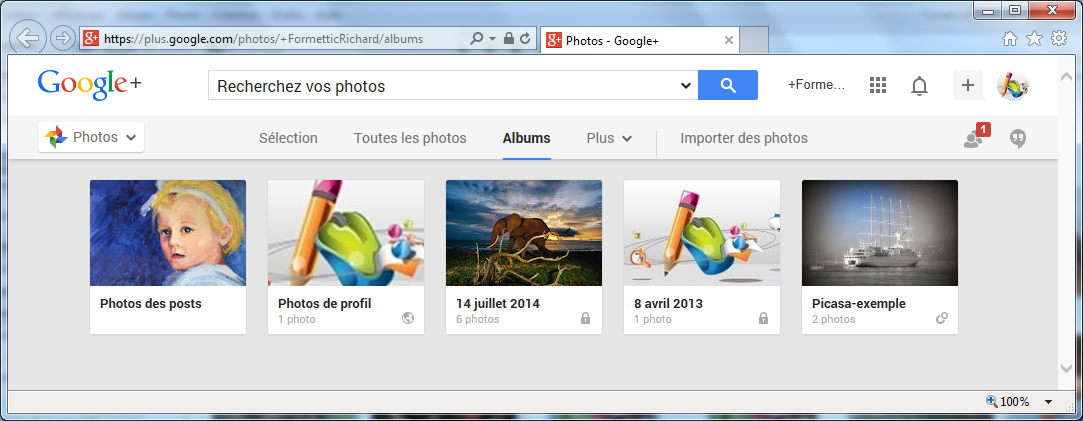This screenshot has width=1083, height=421.
Task: Expand the Plus menu dropdown
Action: tap(609, 138)
